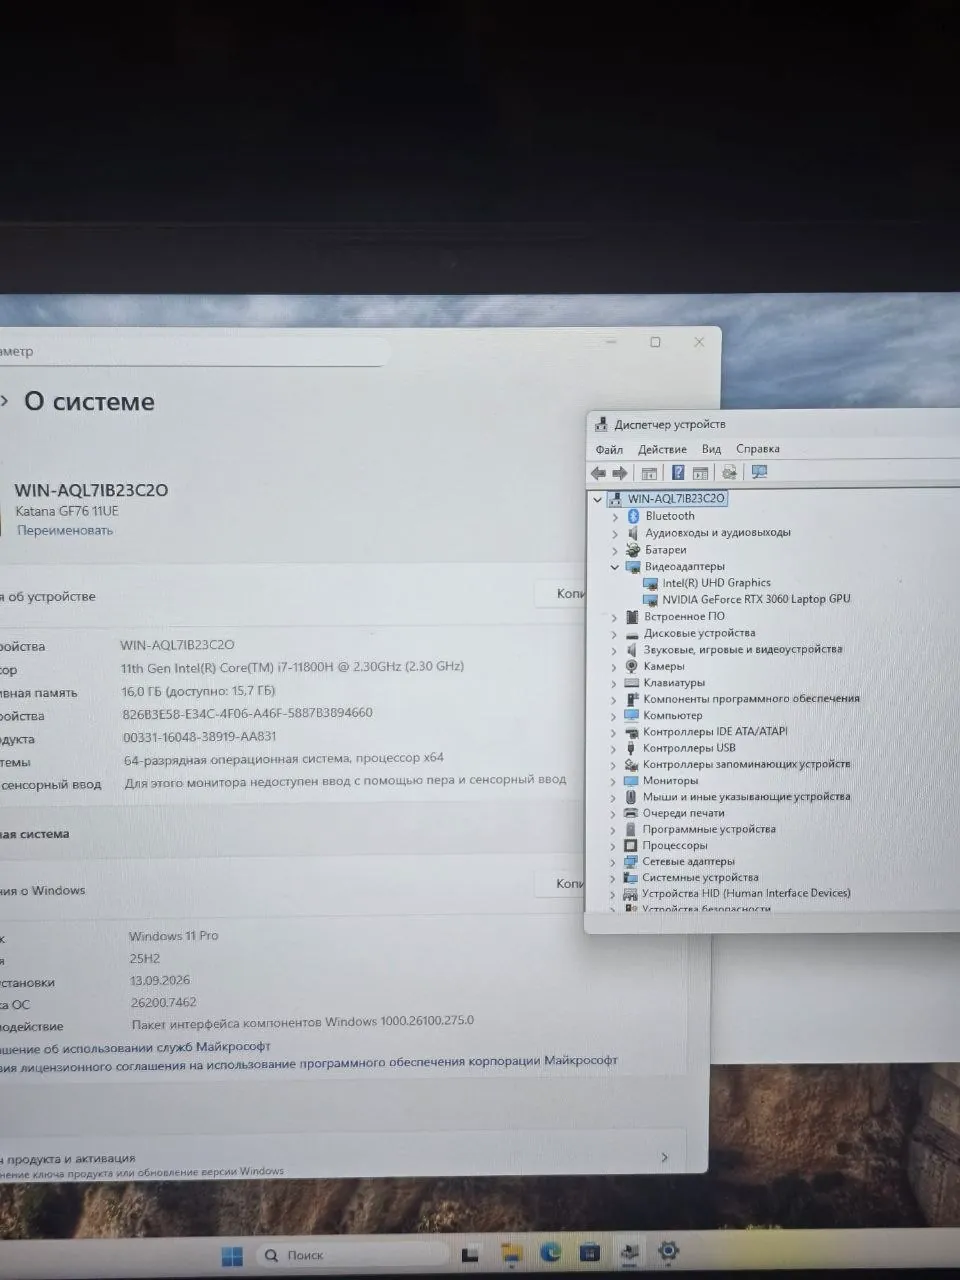Expand Звуковые, игровые и видеоустройства node
The width and height of the screenshot is (960, 1280).
pyautogui.click(x=614, y=651)
